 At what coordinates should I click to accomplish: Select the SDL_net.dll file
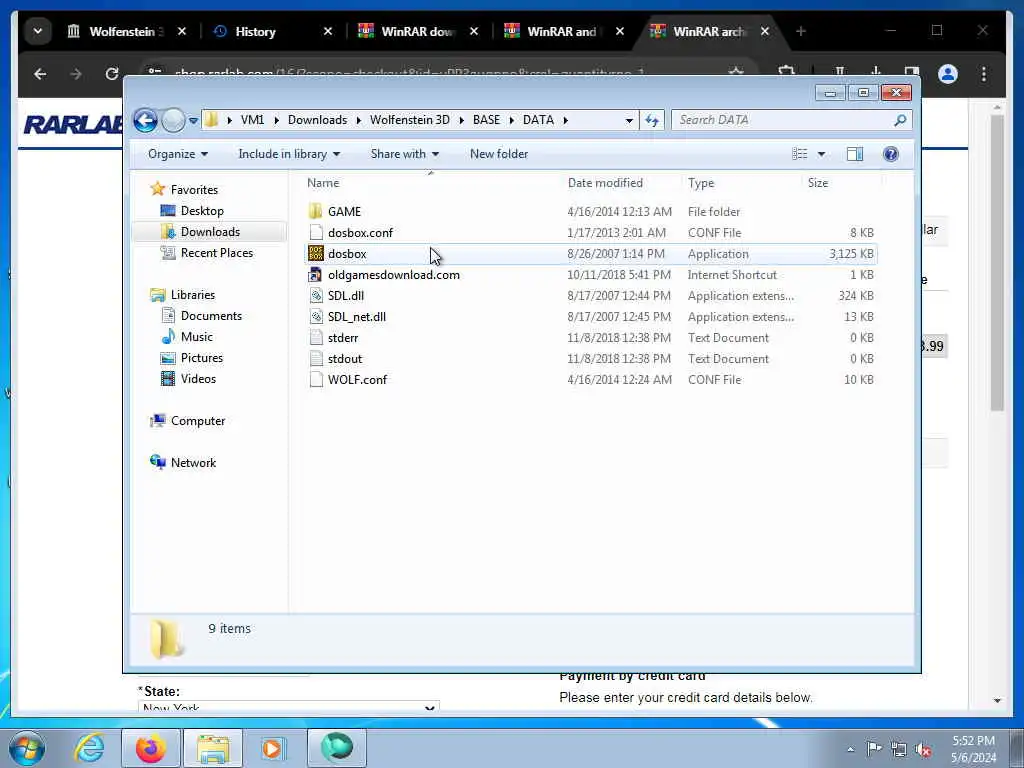tap(357, 317)
